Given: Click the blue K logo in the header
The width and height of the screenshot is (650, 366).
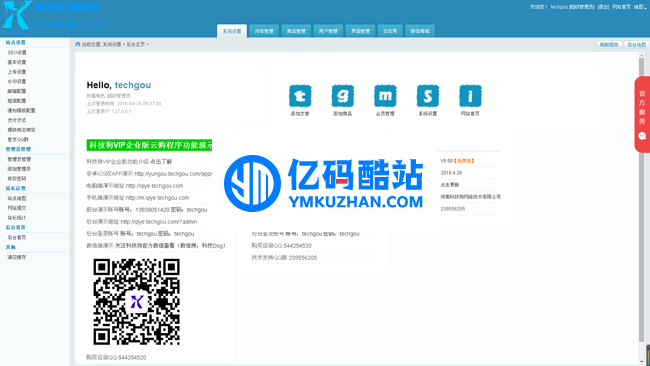Looking at the screenshot, I should click(x=17, y=15).
